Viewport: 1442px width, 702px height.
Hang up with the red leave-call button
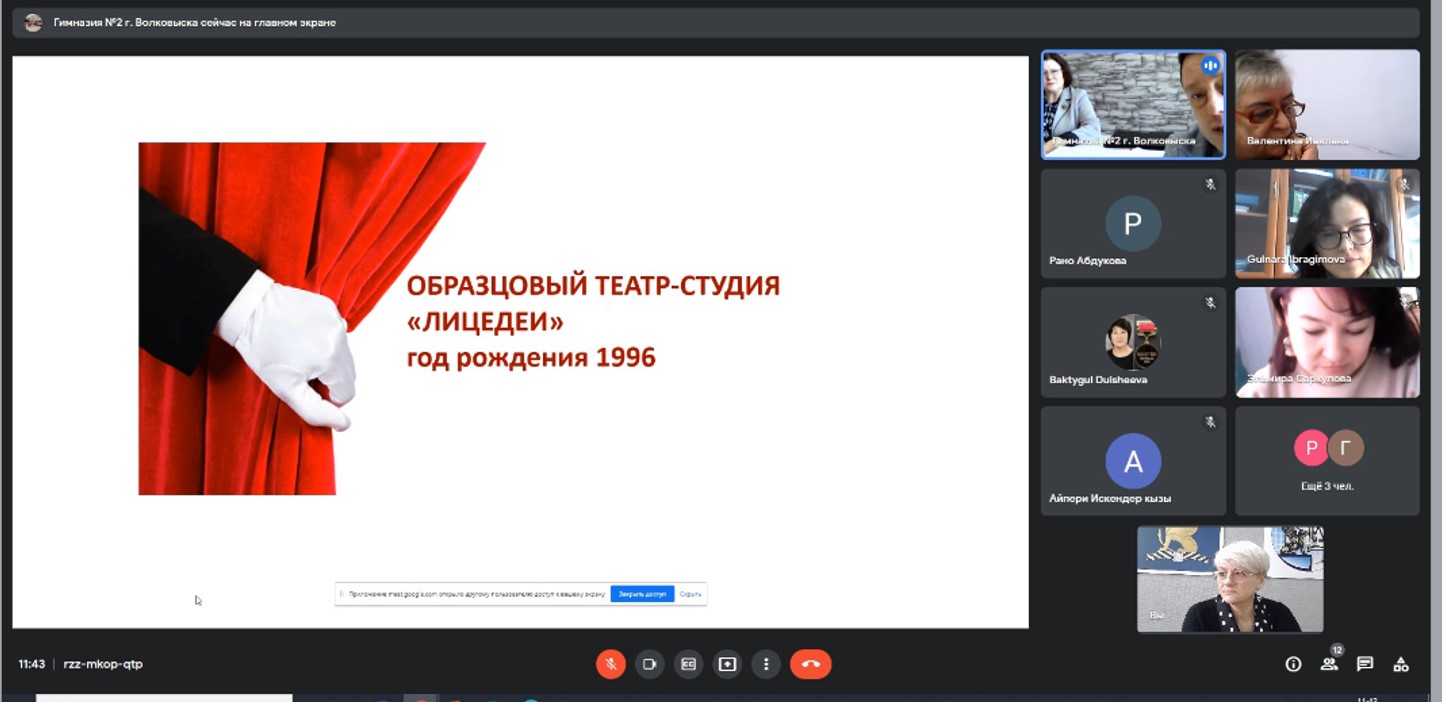[x=810, y=664]
